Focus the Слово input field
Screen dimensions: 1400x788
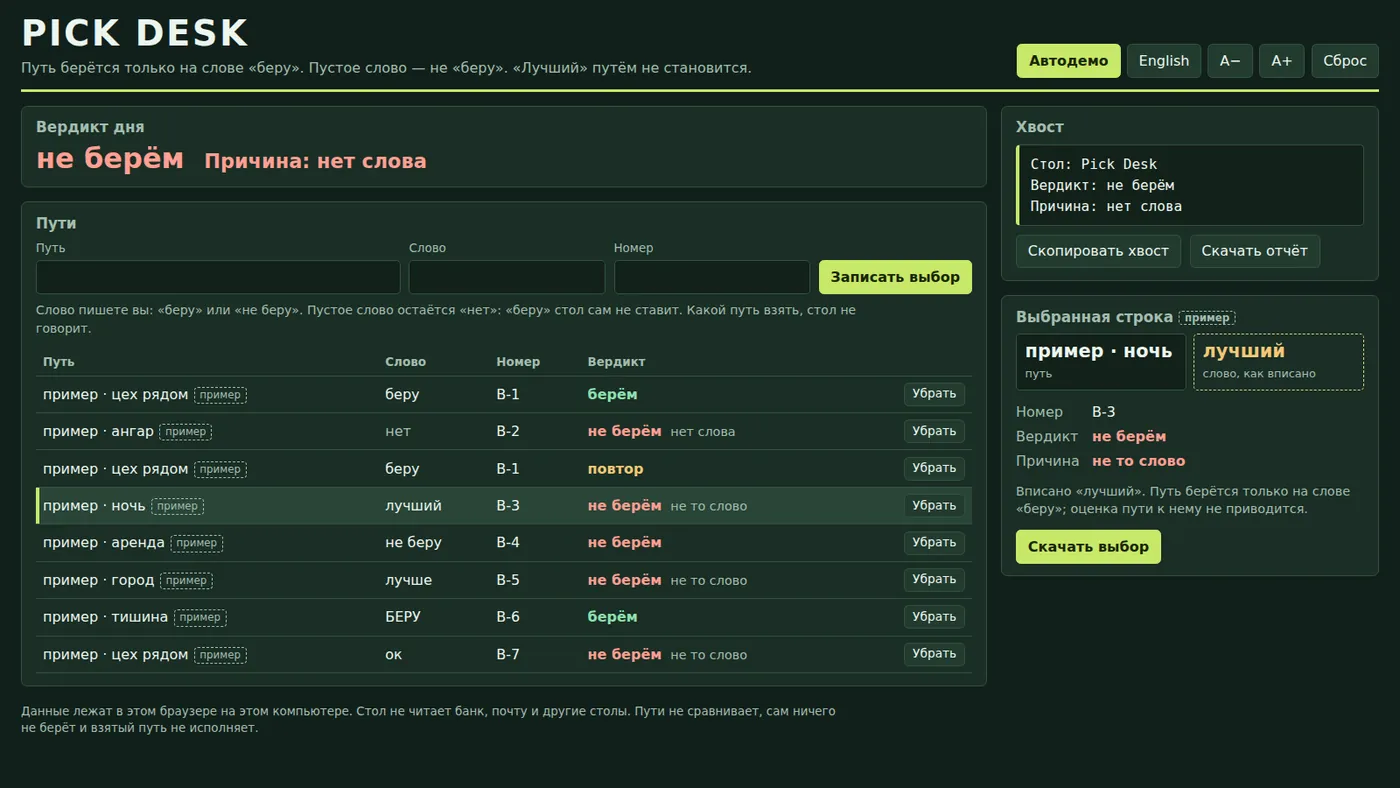point(507,277)
